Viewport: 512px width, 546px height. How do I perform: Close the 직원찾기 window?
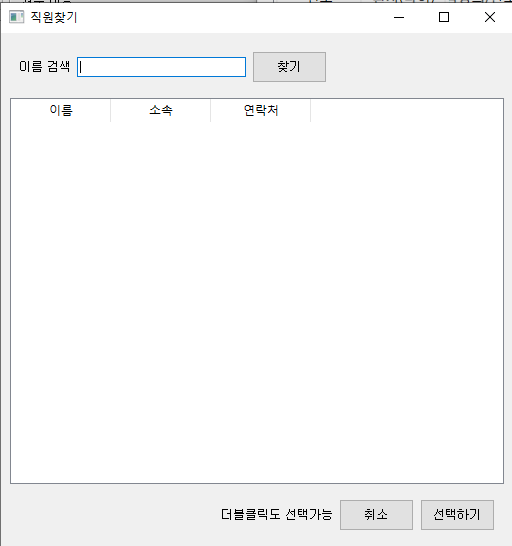(490, 17)
